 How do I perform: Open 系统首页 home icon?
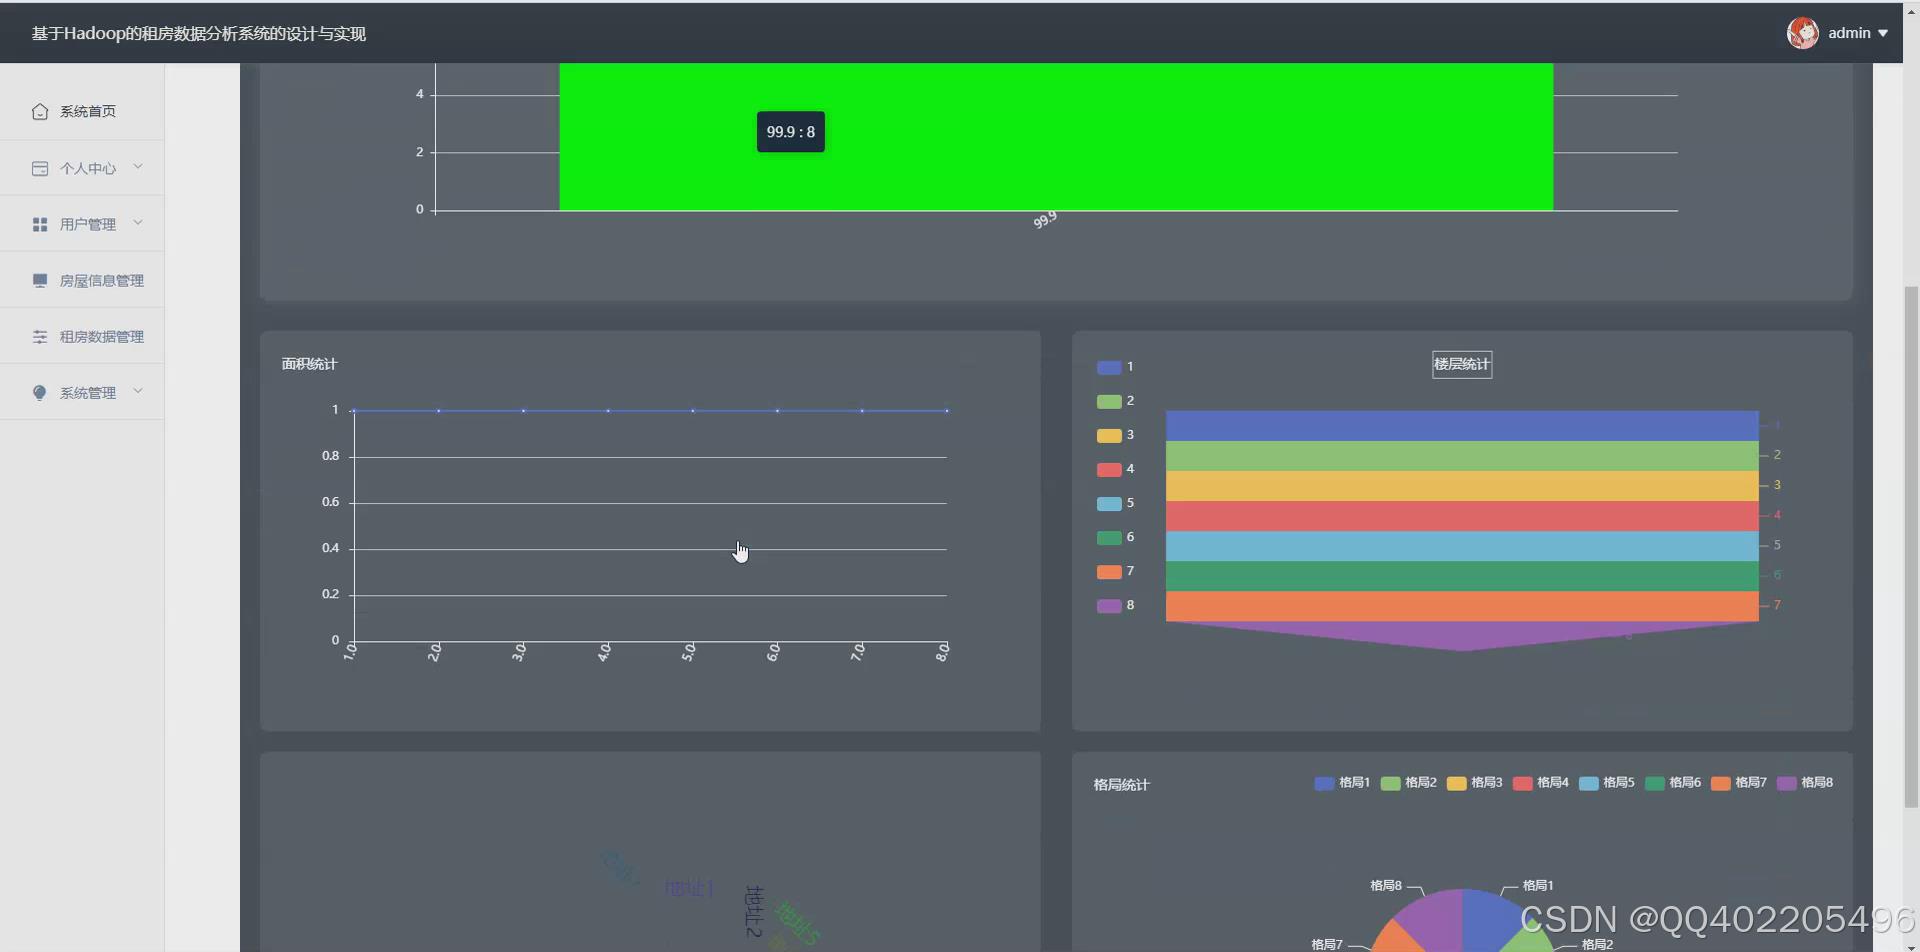(40, 111)
